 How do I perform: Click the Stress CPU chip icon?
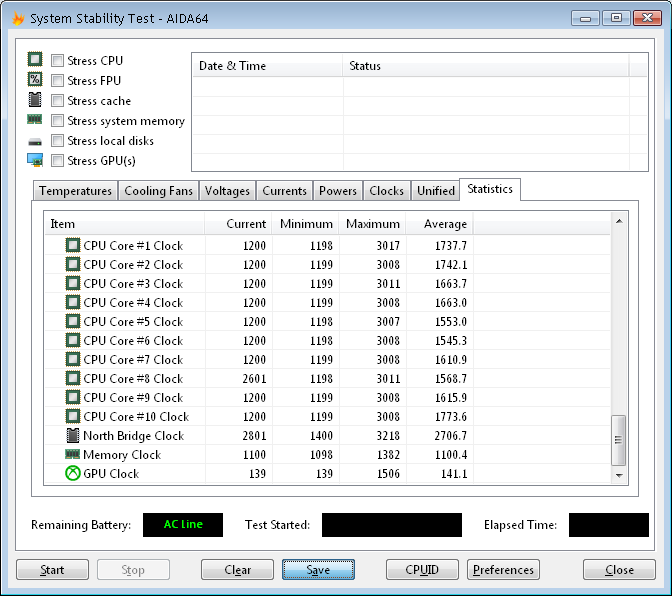pos(35,59)
